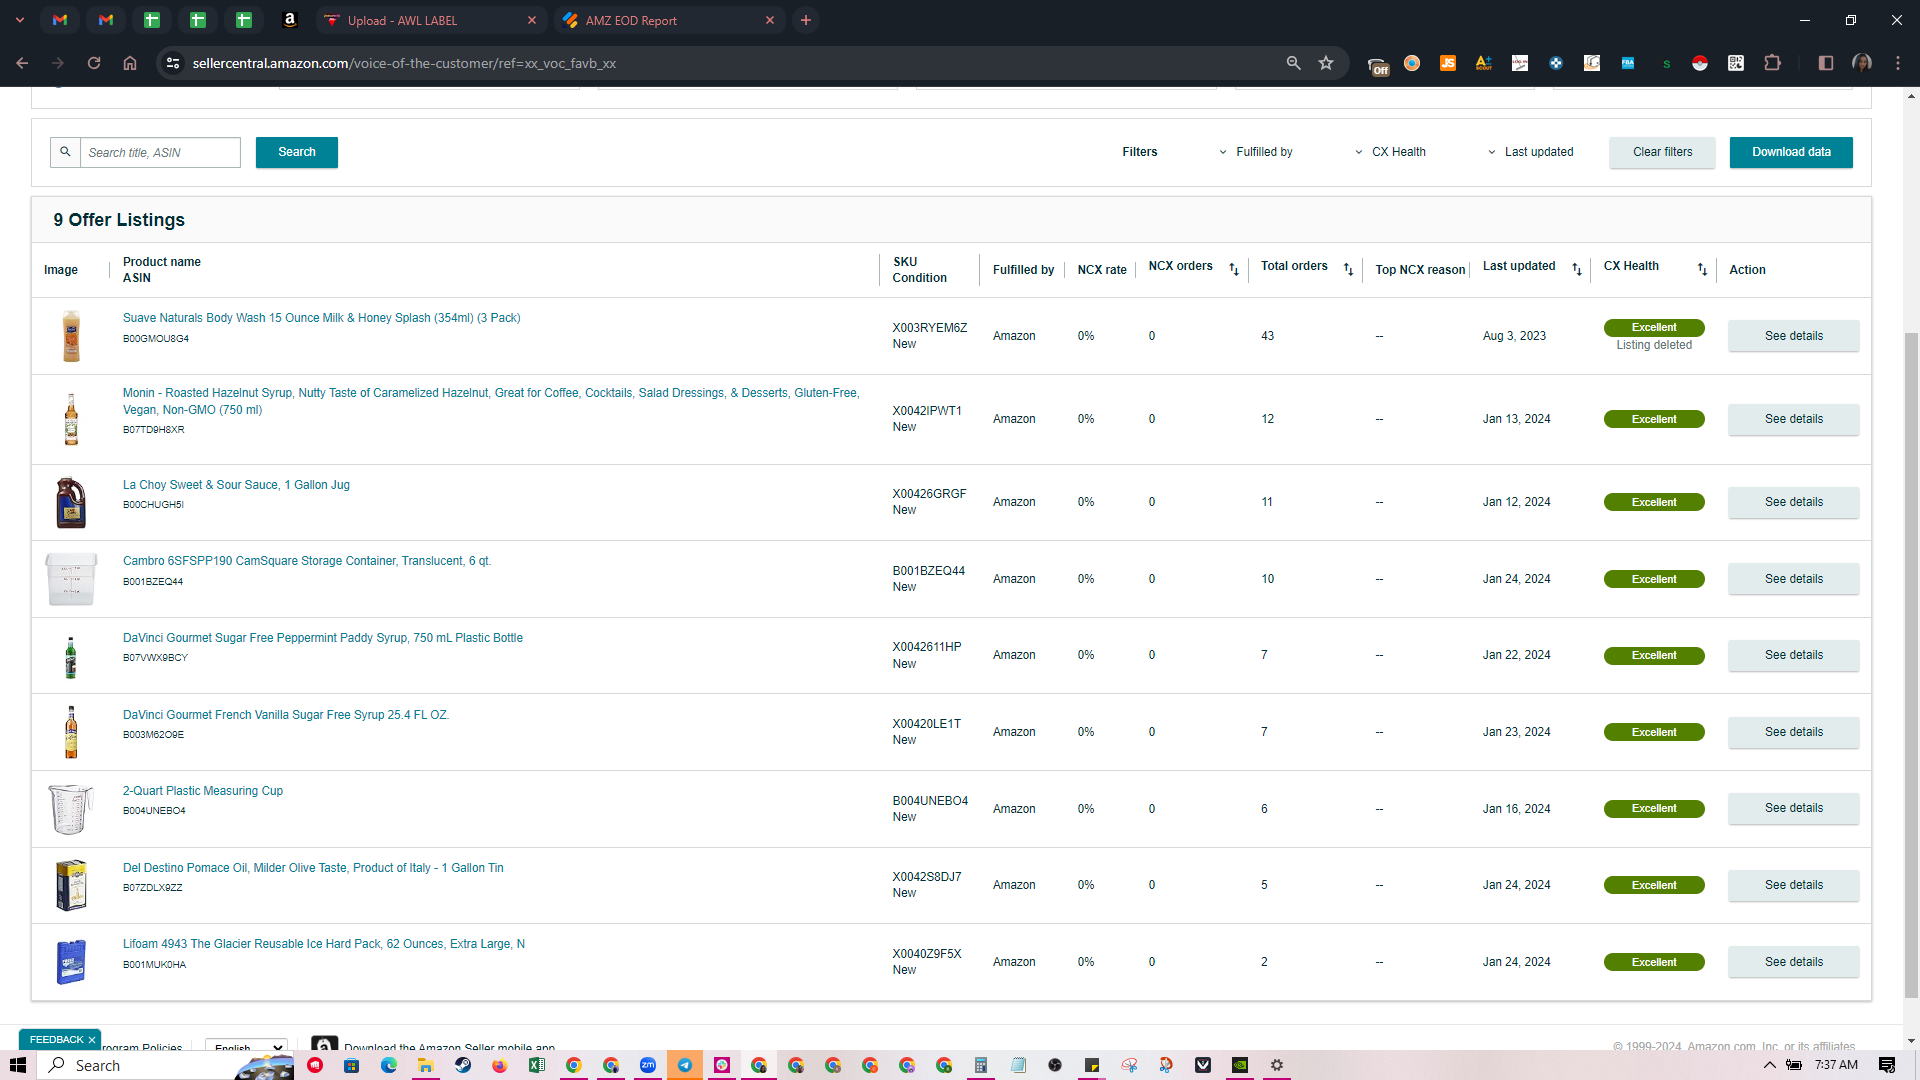Screen dimensions: 1920x1080
Task: Open the Pokeball extension icon
Action: coord(1700,63)
